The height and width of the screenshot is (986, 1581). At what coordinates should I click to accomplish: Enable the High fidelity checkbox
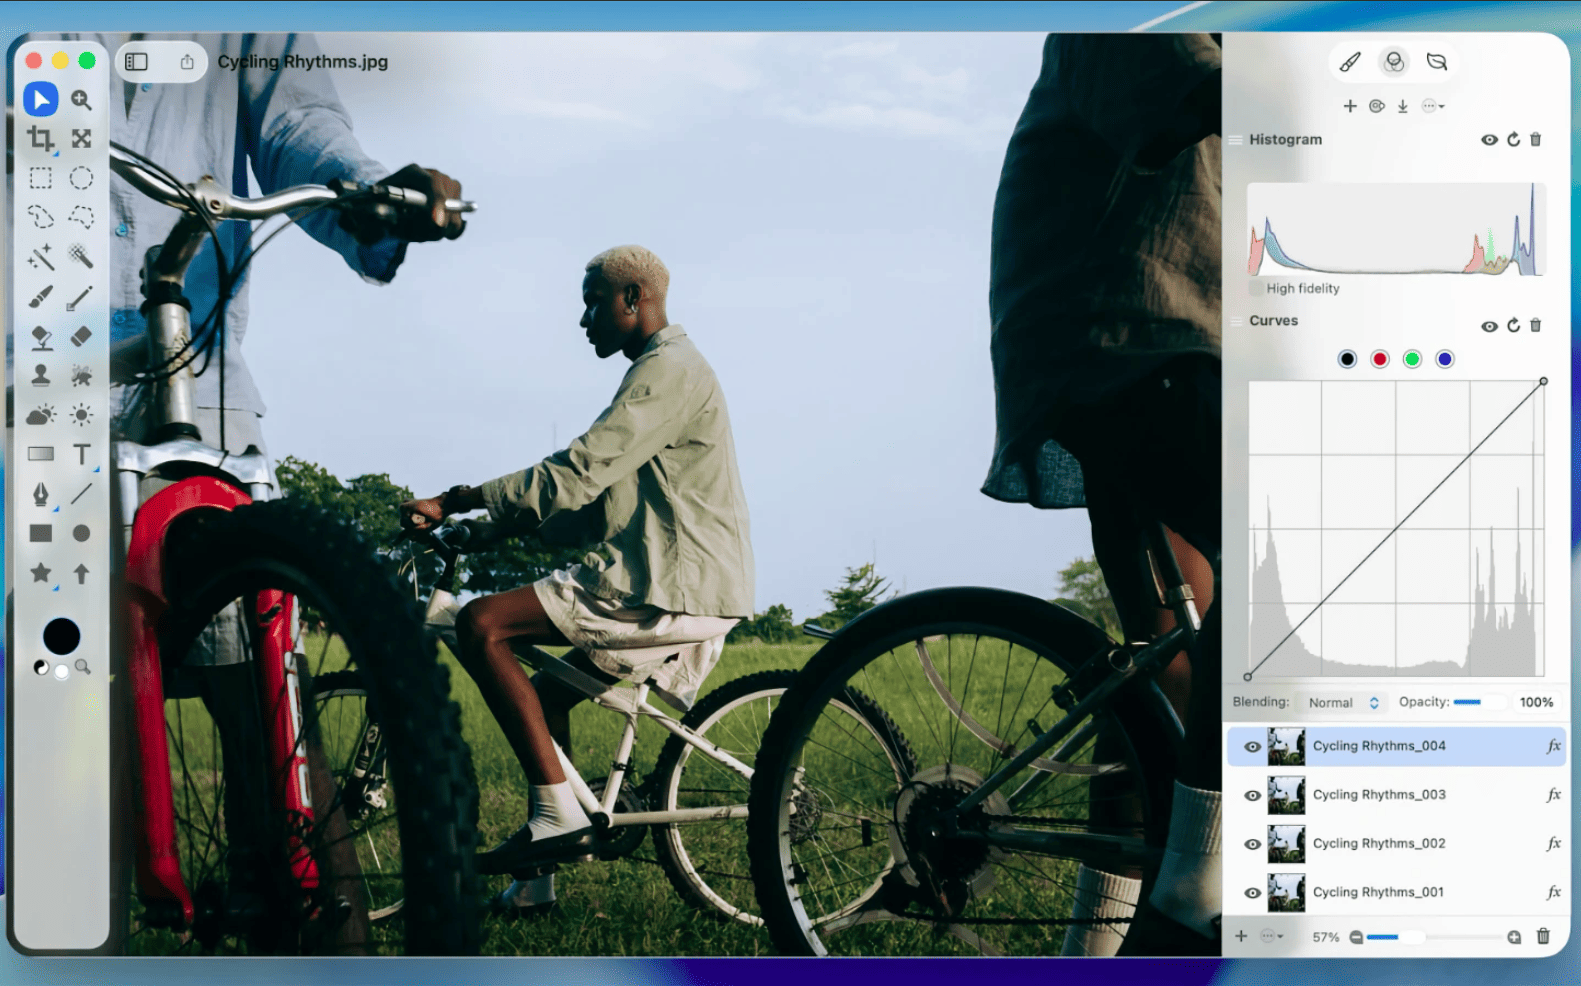pos(1256,289)
